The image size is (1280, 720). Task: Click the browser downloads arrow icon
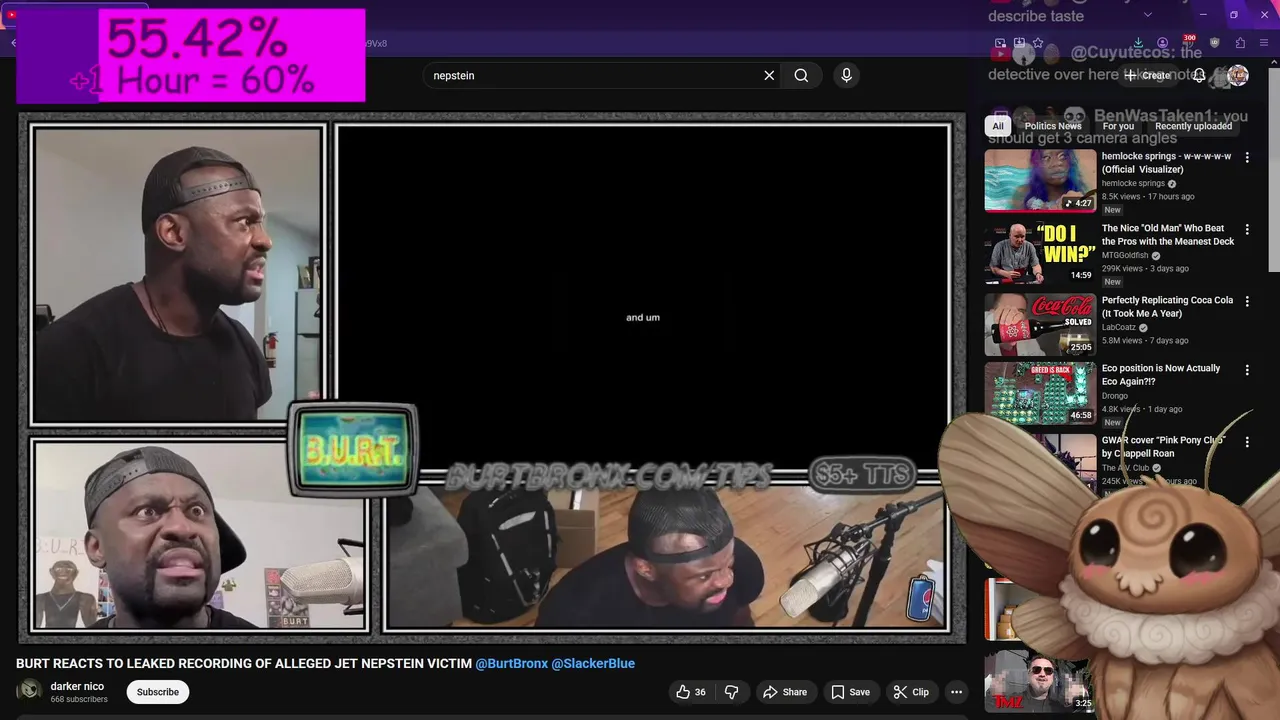click(1138, 43)
